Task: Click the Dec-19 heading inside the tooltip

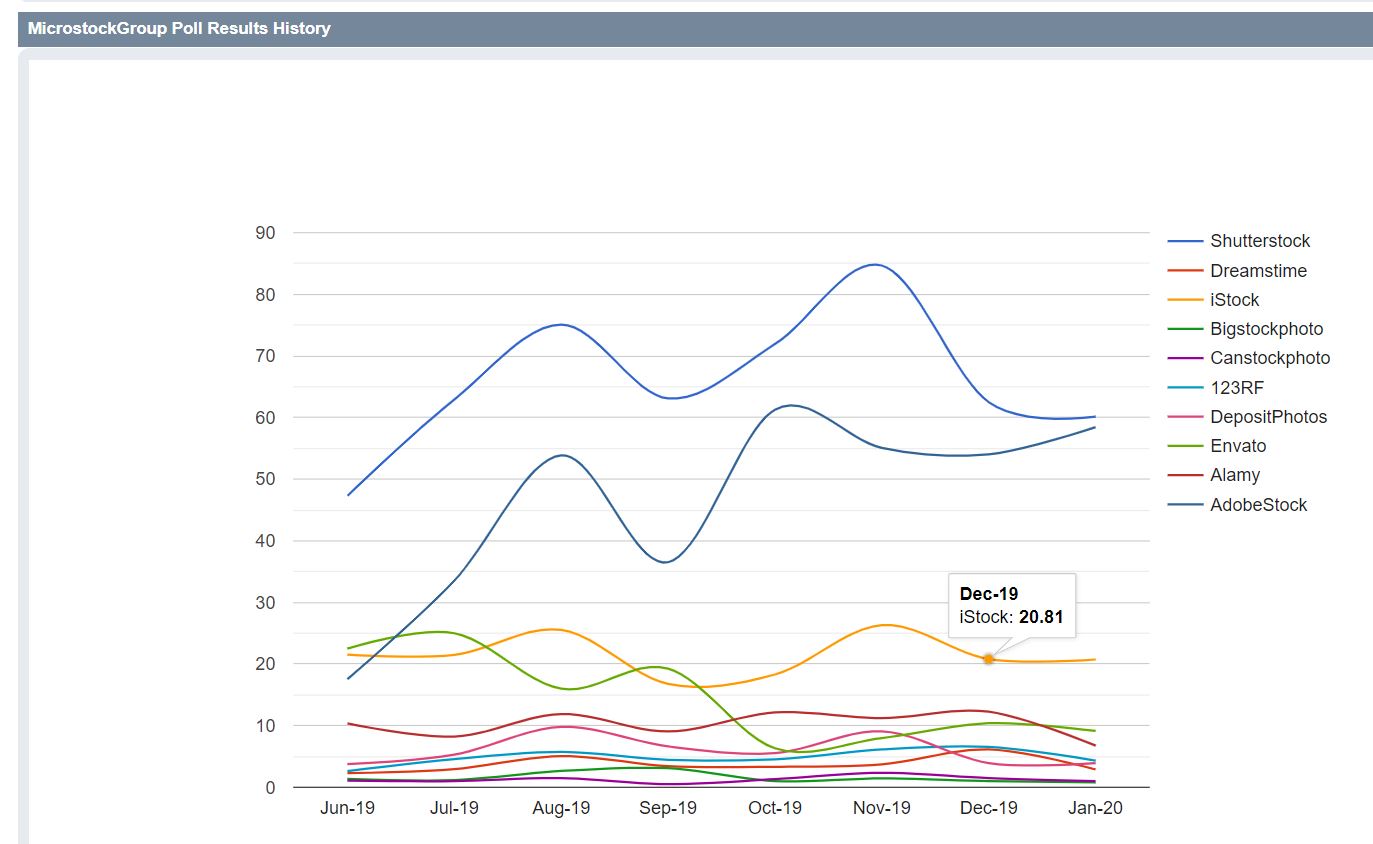Action: pos(989,594)
